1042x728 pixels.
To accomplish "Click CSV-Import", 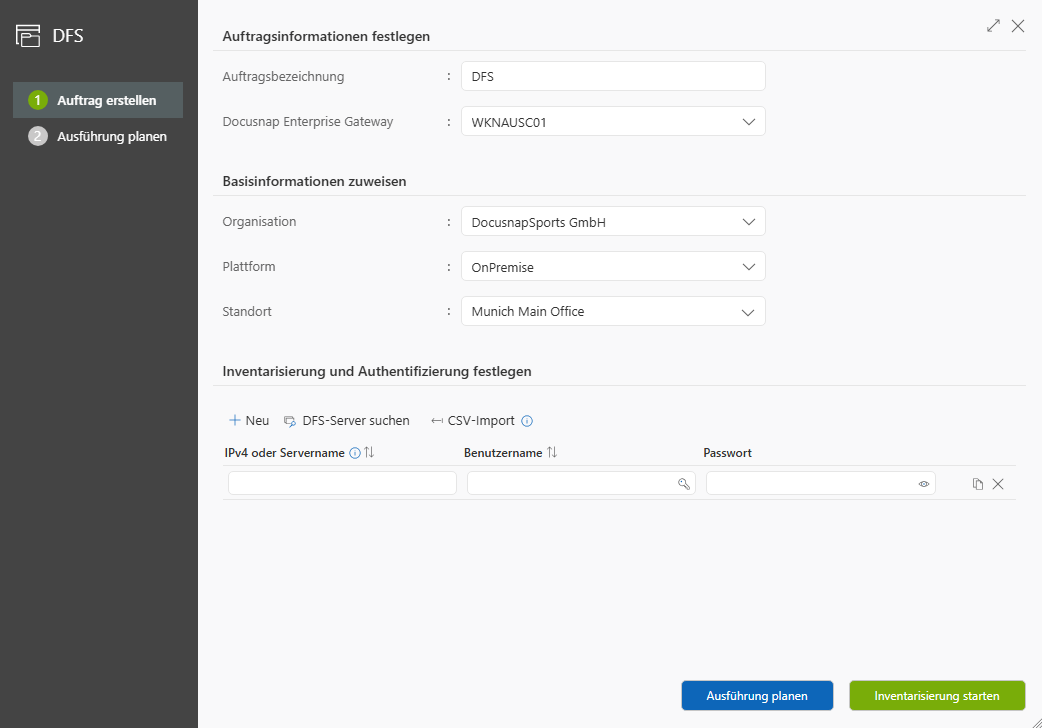I will point(473,421).
